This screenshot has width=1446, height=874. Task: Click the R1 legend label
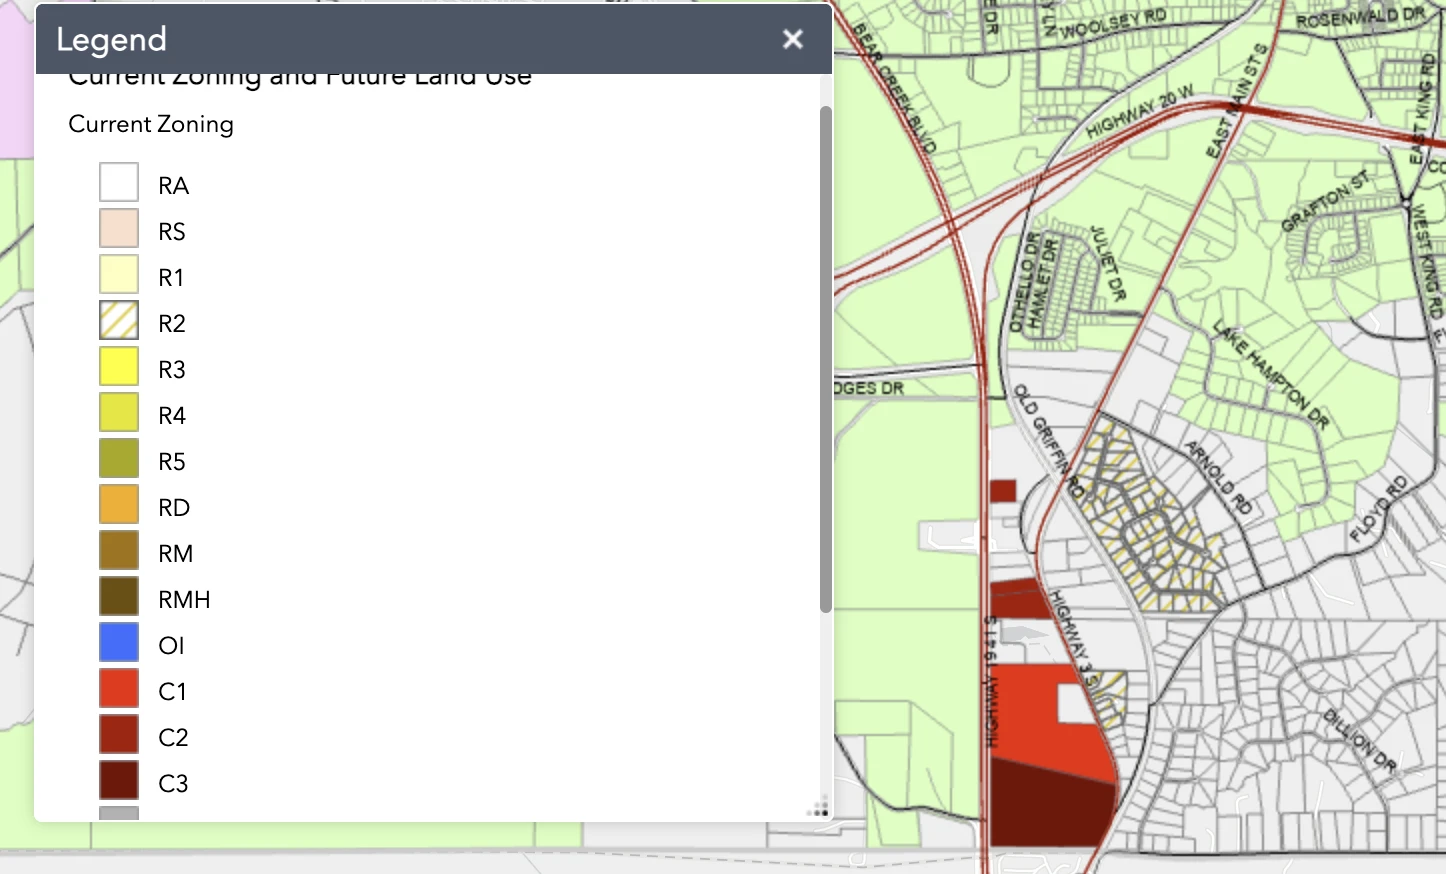coord(171,278)
